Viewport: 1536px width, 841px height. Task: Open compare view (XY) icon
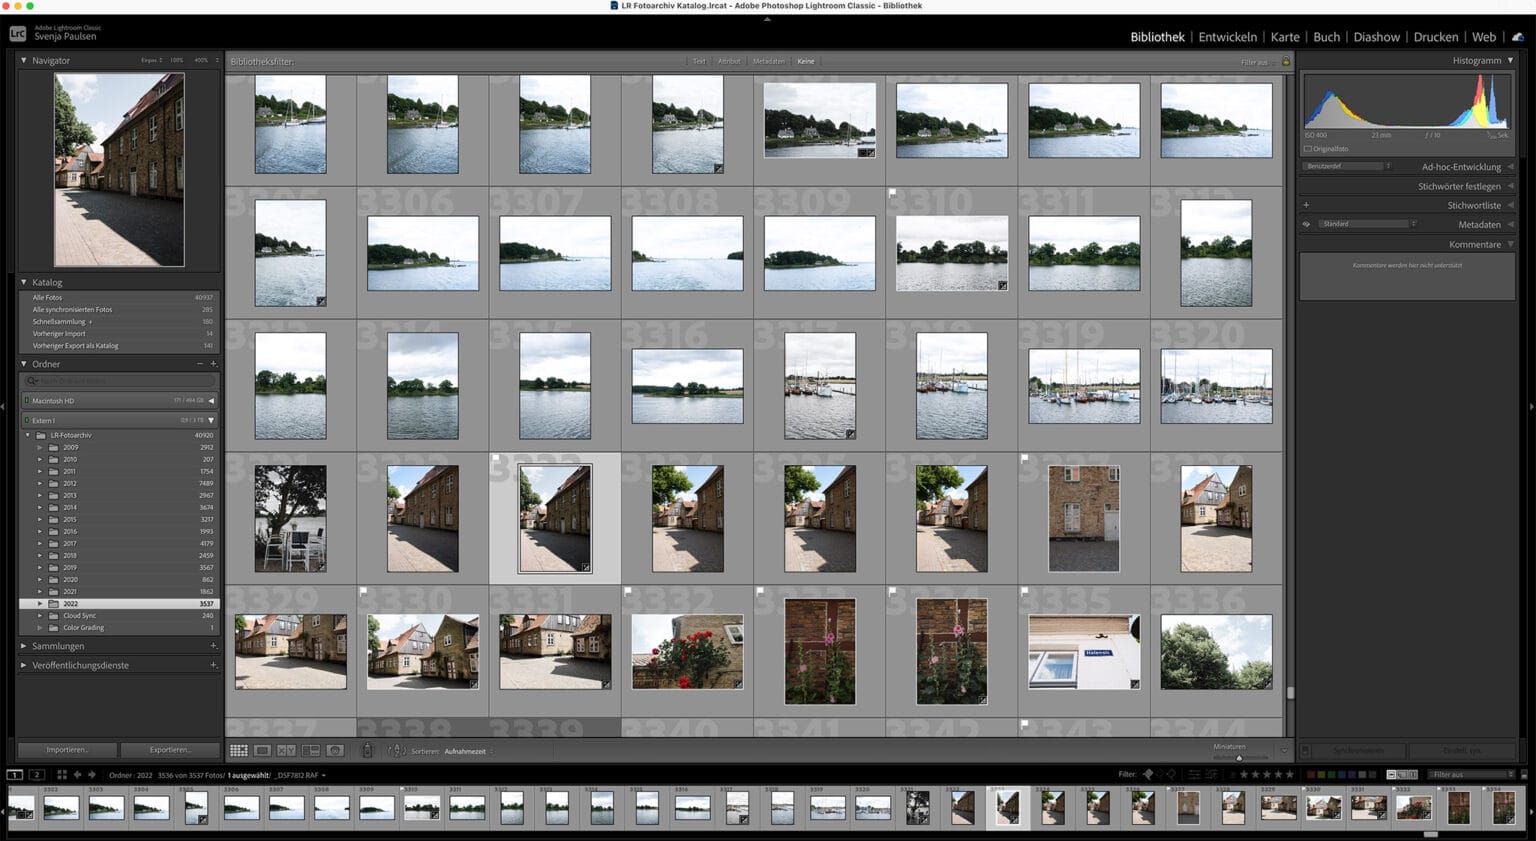point(286,750)
